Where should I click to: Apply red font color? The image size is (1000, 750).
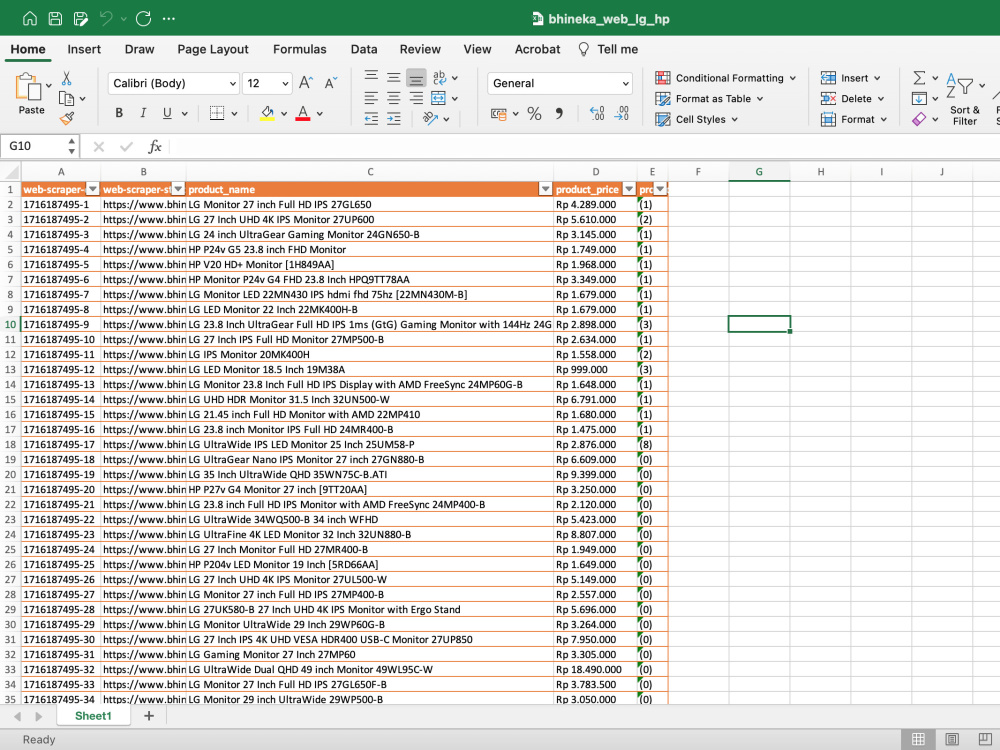pos(303,114)
